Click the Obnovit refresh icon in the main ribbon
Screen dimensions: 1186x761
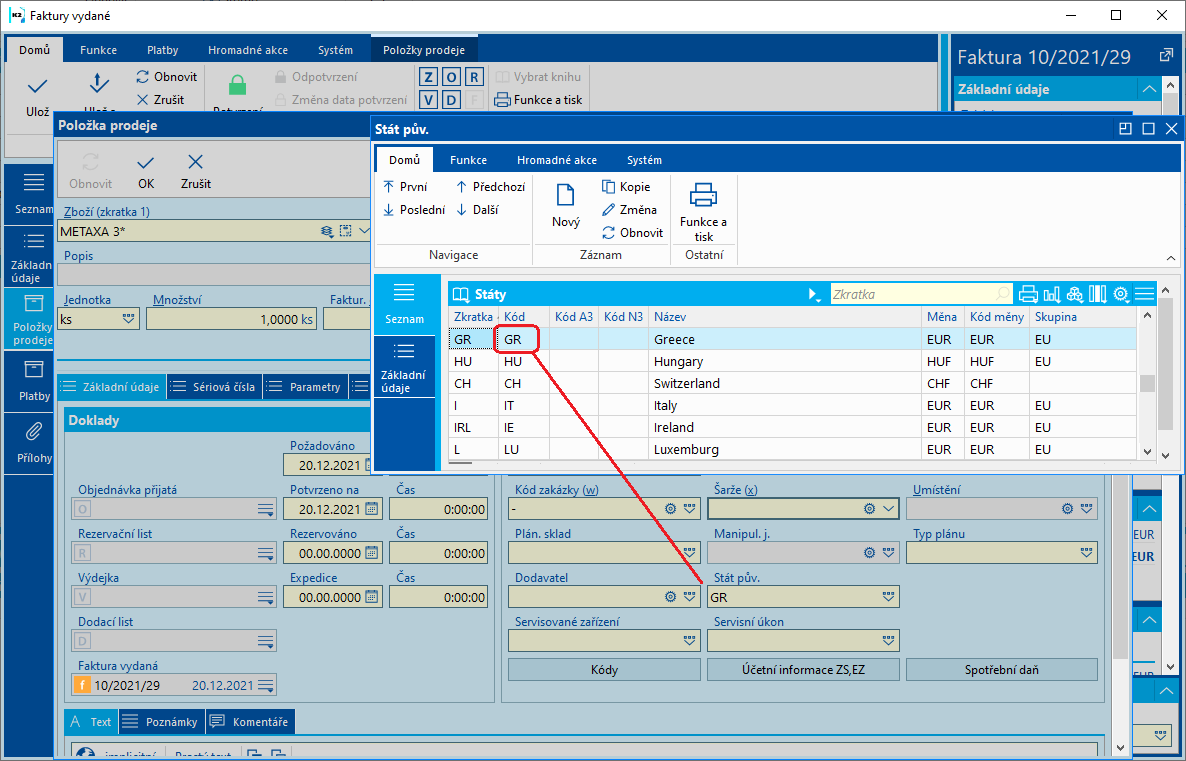(143, 76)
